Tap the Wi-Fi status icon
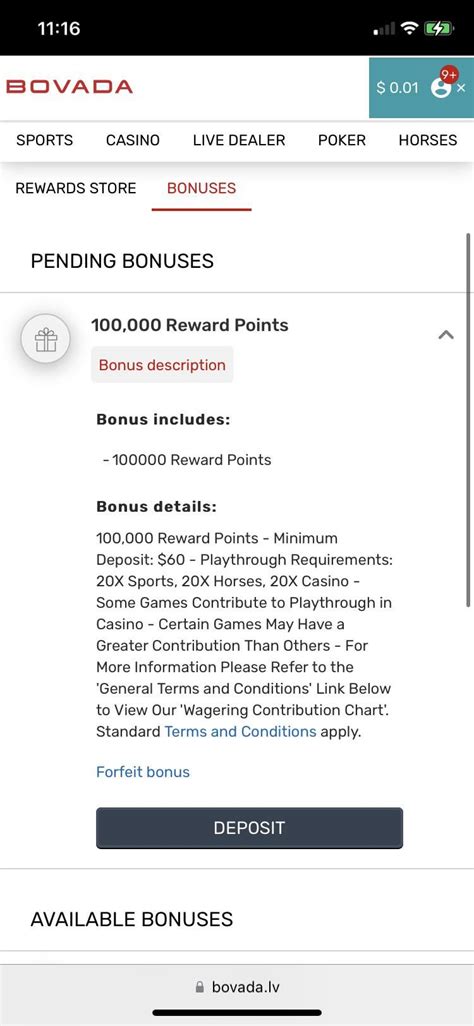Viewport: 474px width, 1026px height. (x=410, y=28)
